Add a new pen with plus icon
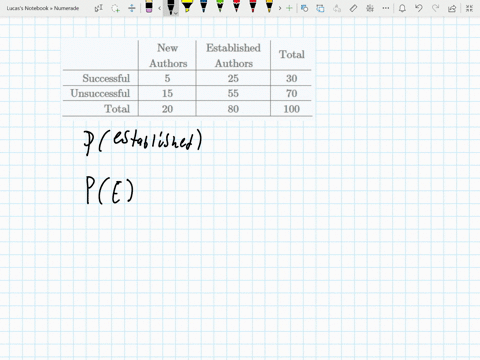480x360 pixels. pos(289,8)
